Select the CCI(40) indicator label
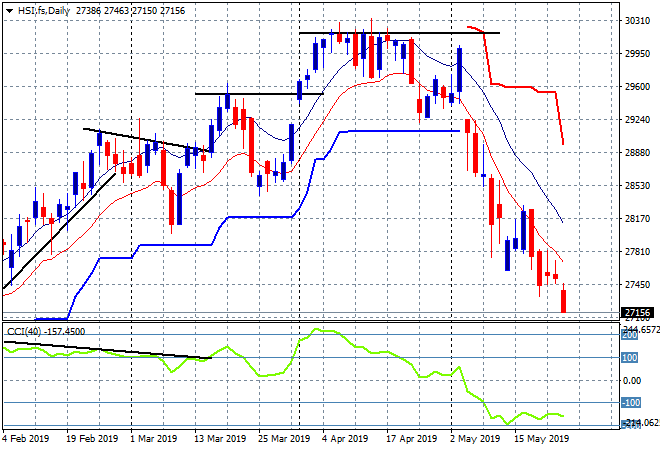This screenshot has height=450, width=660. 24,332
